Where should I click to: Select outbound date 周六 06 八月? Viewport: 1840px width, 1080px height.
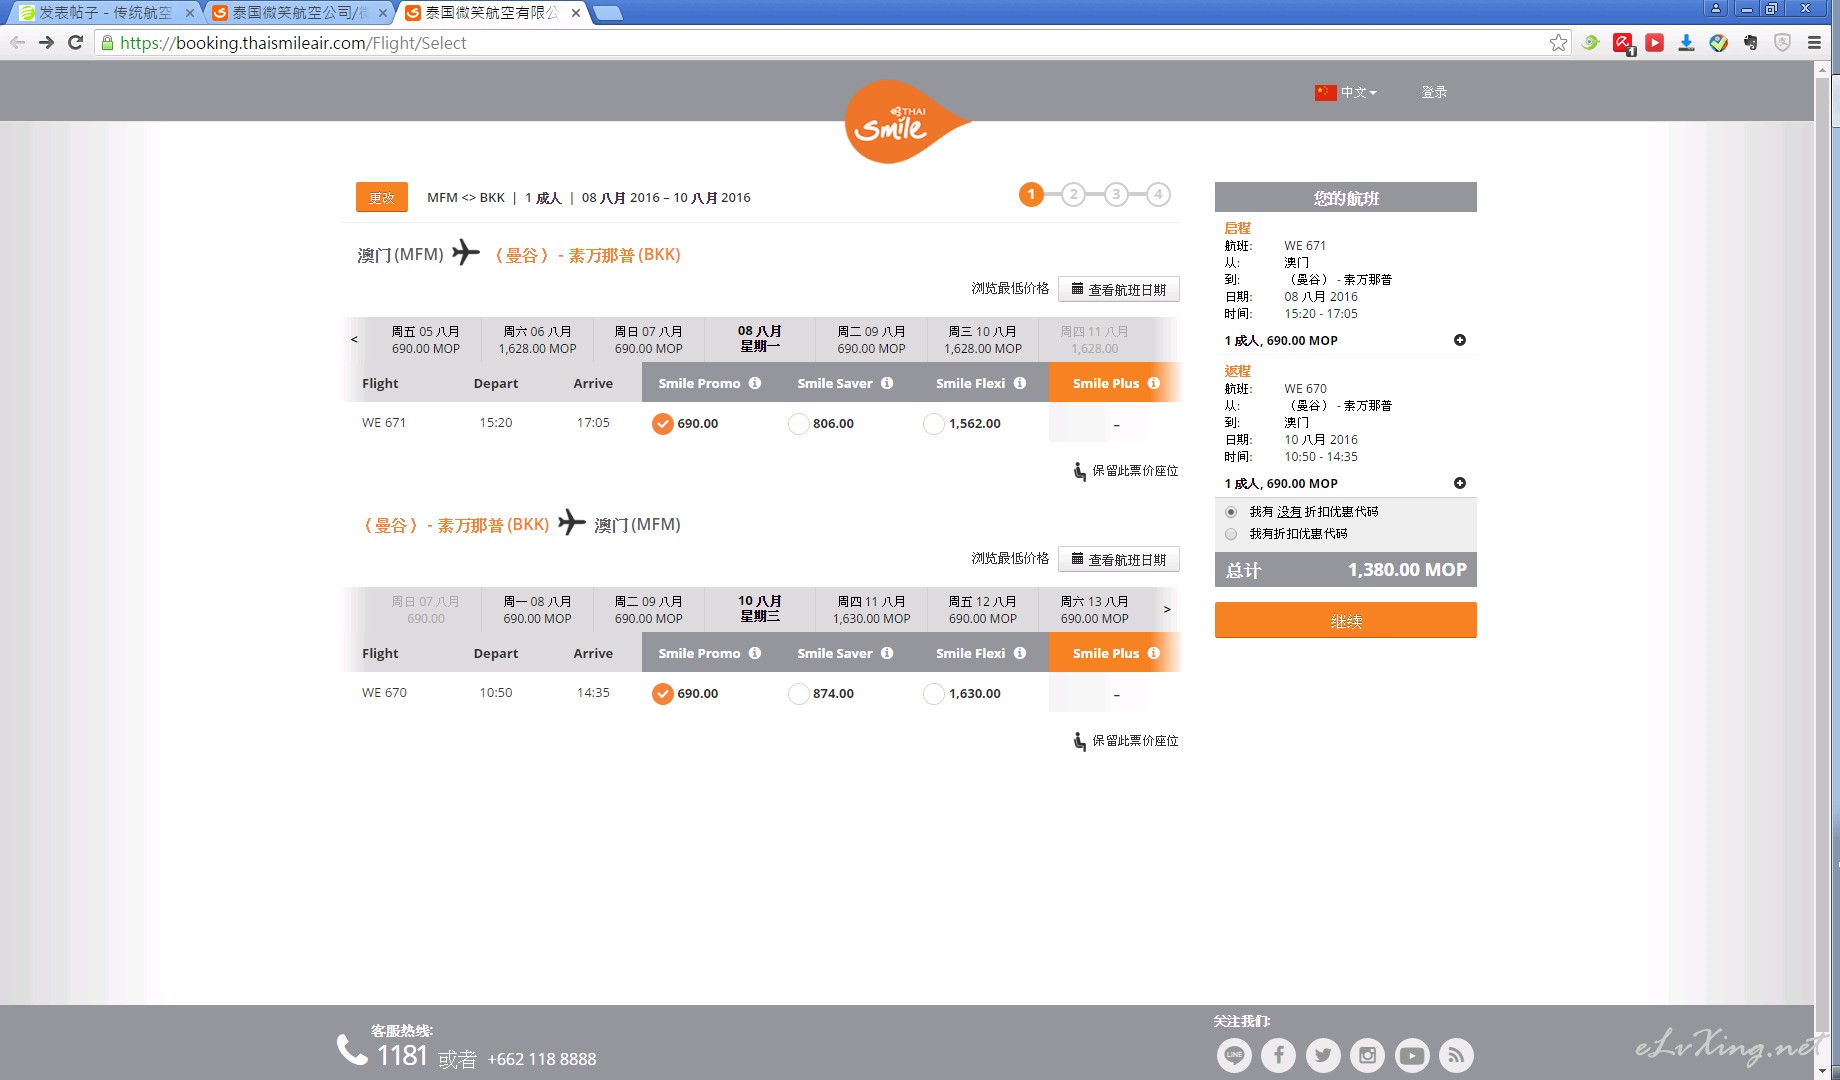(x=538, y=340)
